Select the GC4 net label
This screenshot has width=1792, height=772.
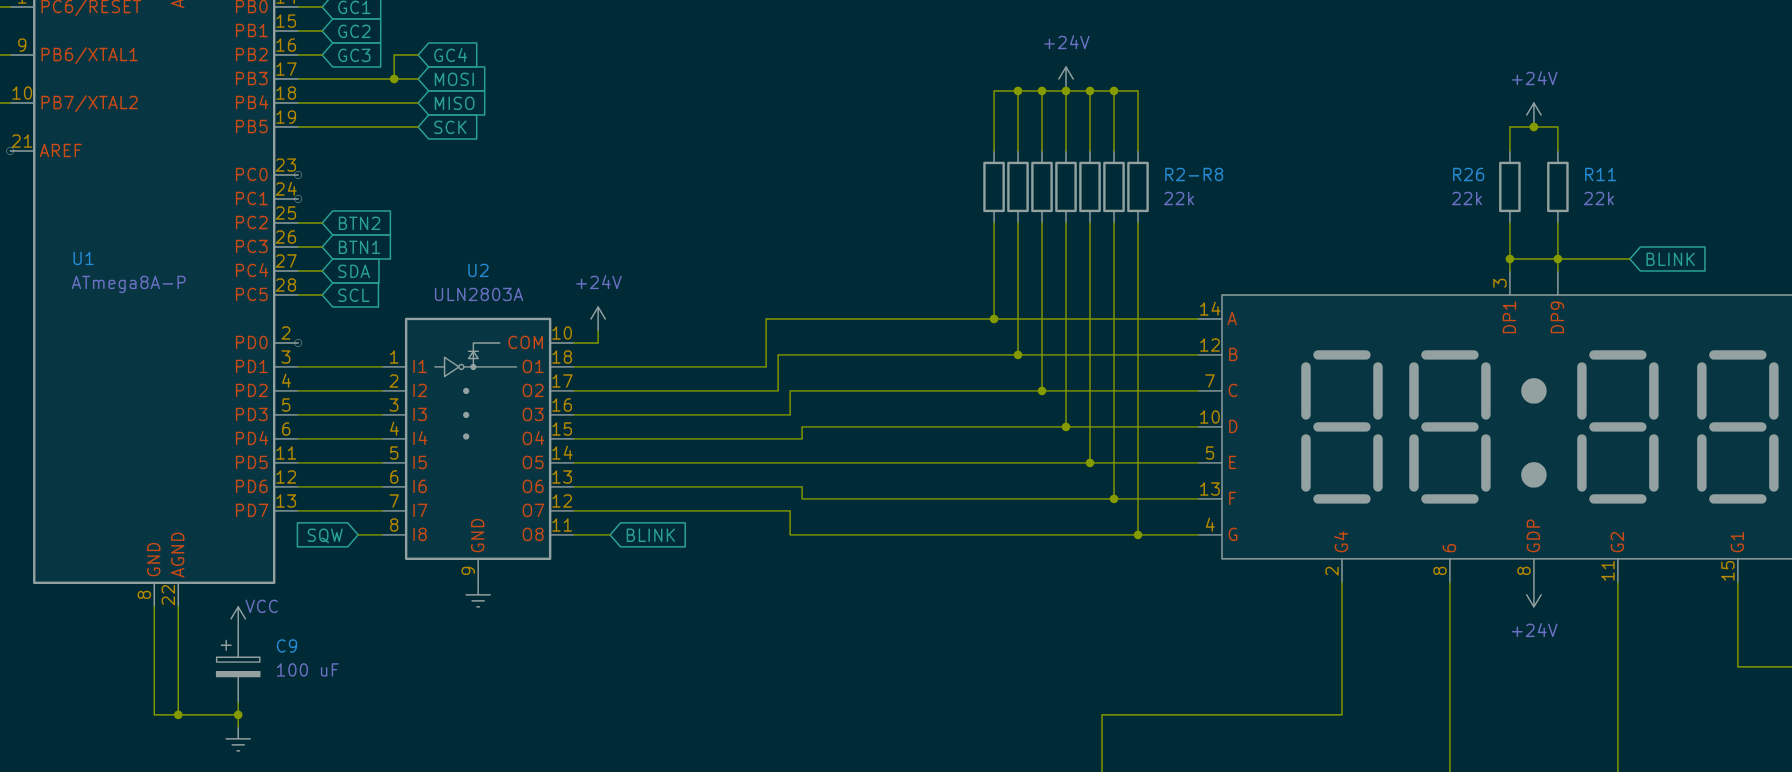click(447, 55)
